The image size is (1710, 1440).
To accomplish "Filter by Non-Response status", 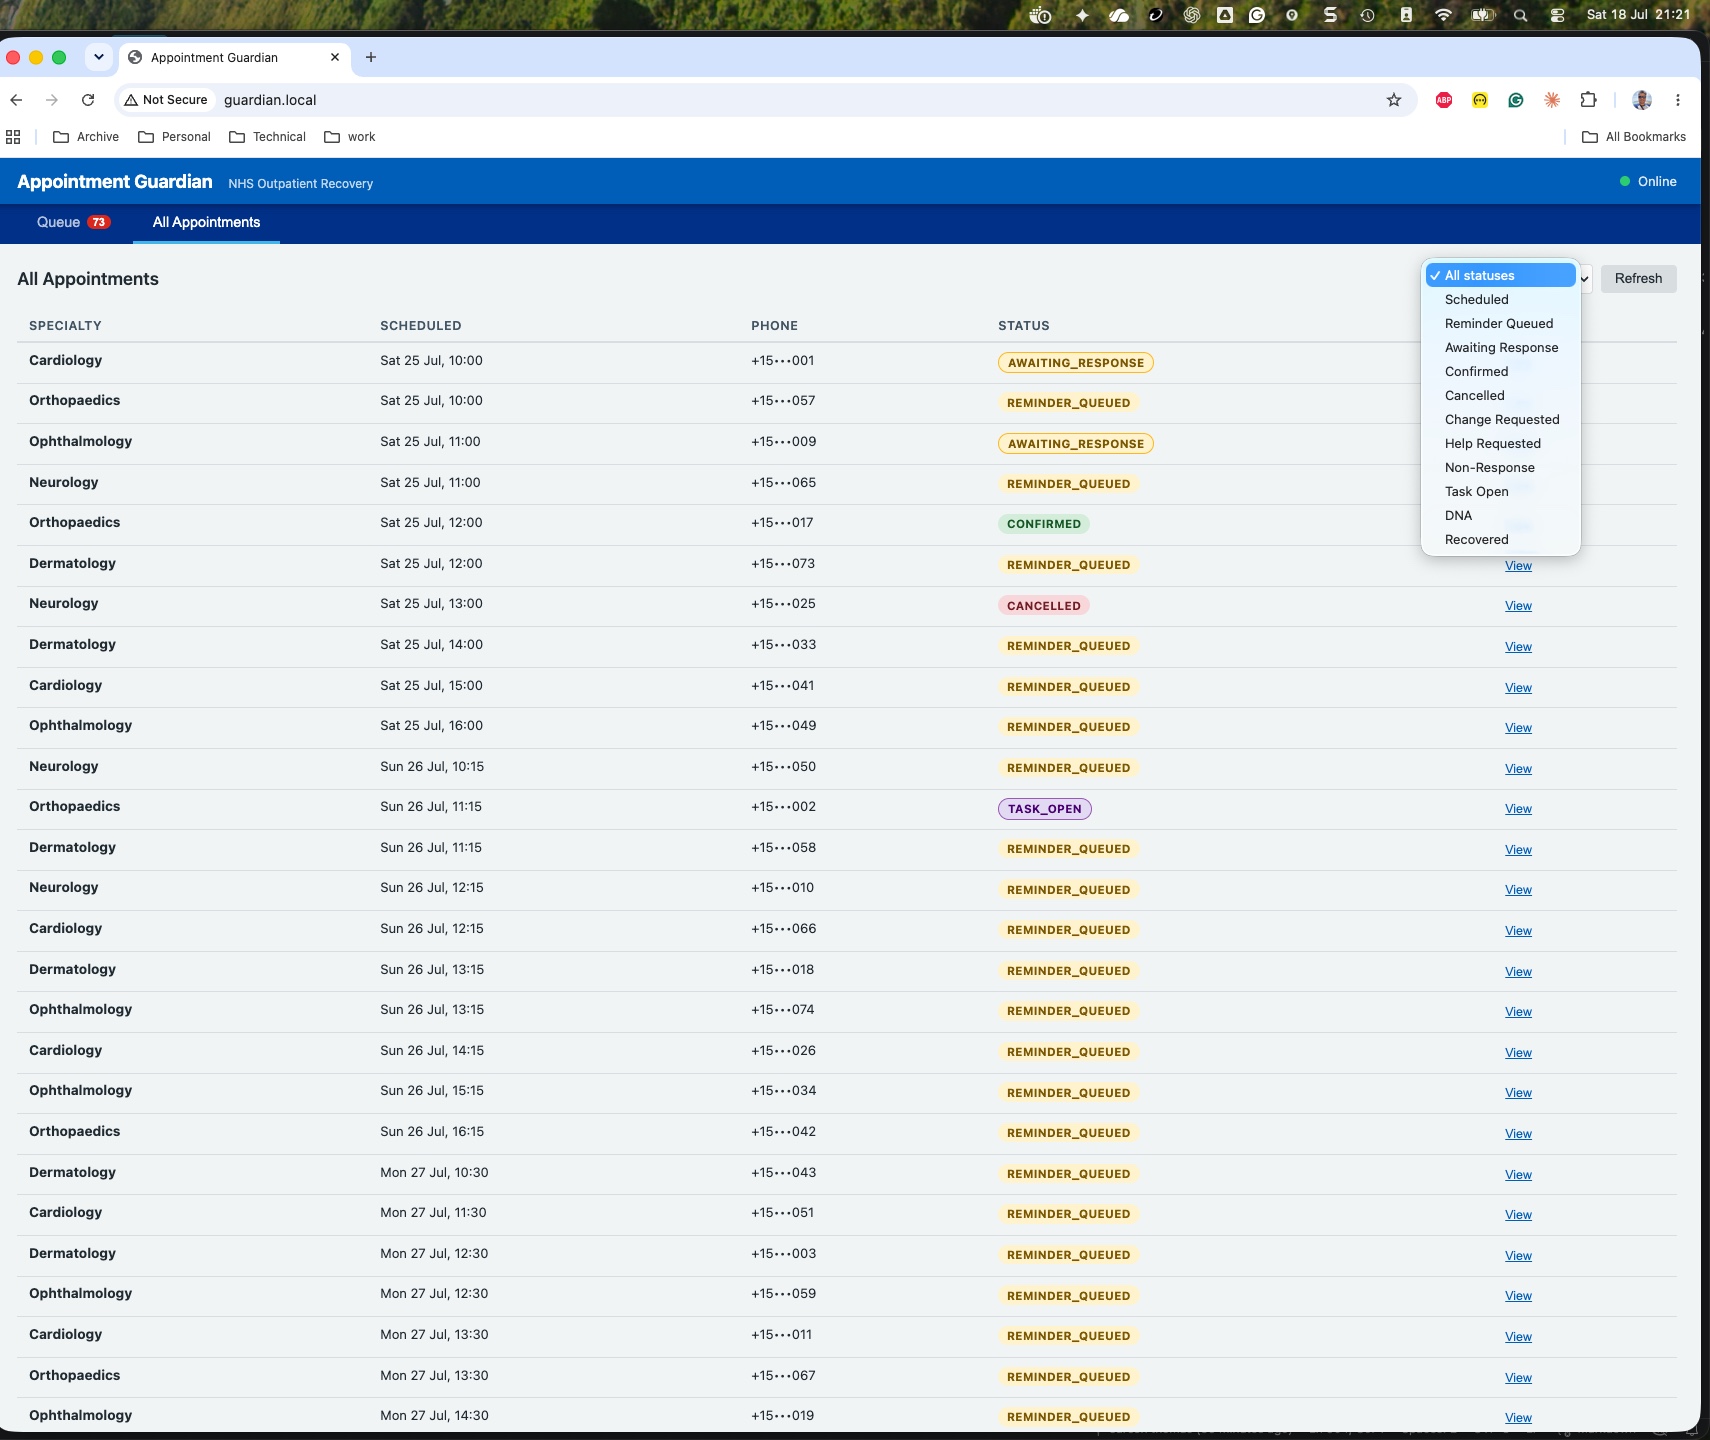I will [1501, 467].
